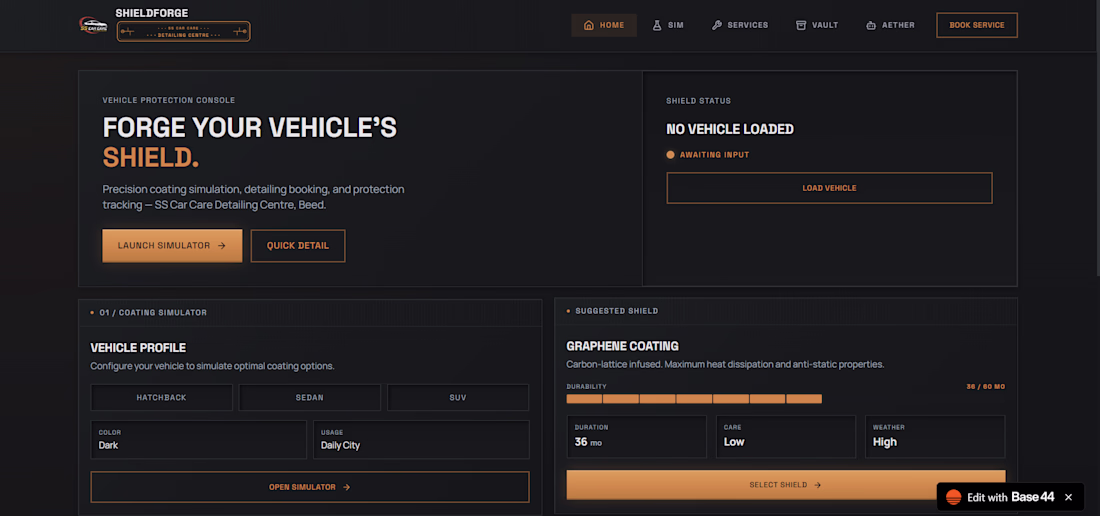Click the Awaiting Input status indicator
1100x516 pixels.
pyautogui.click(x=708, y=155)
